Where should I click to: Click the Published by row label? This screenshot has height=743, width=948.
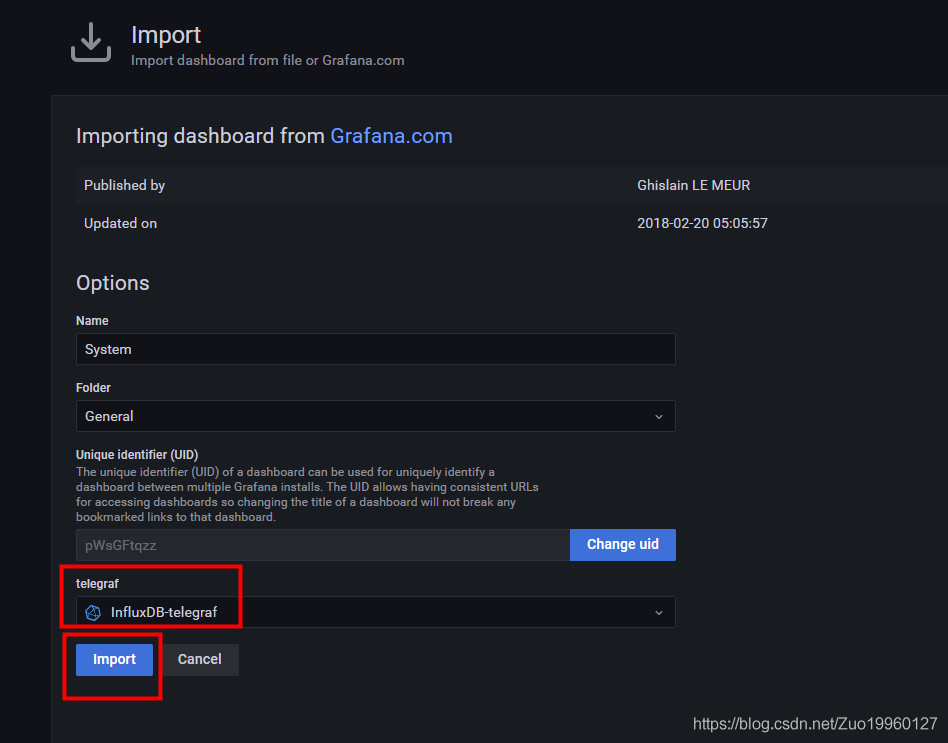(125, 186)
